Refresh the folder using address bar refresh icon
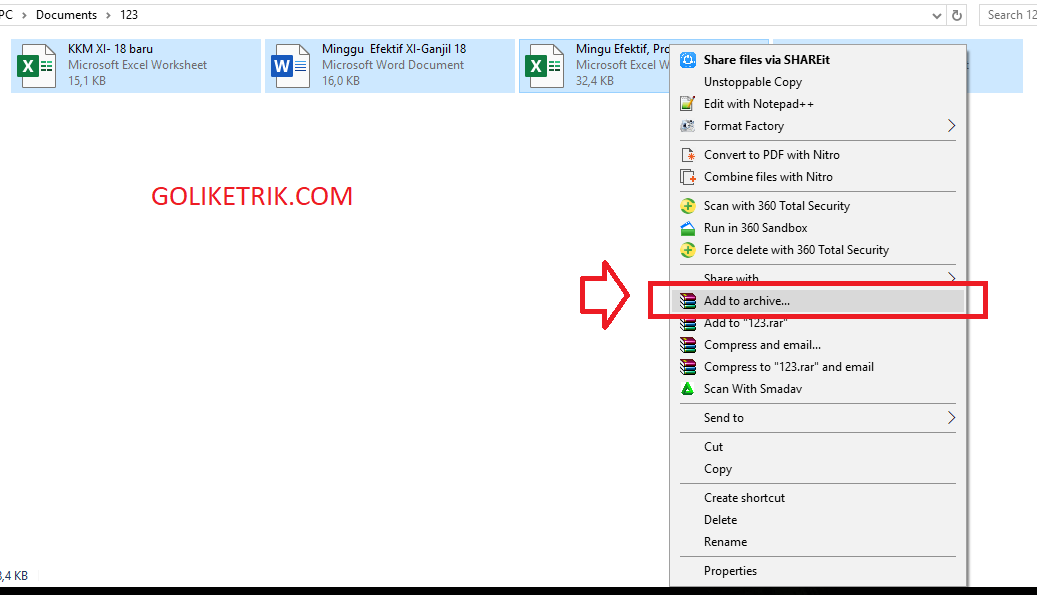 click(957, 15)
